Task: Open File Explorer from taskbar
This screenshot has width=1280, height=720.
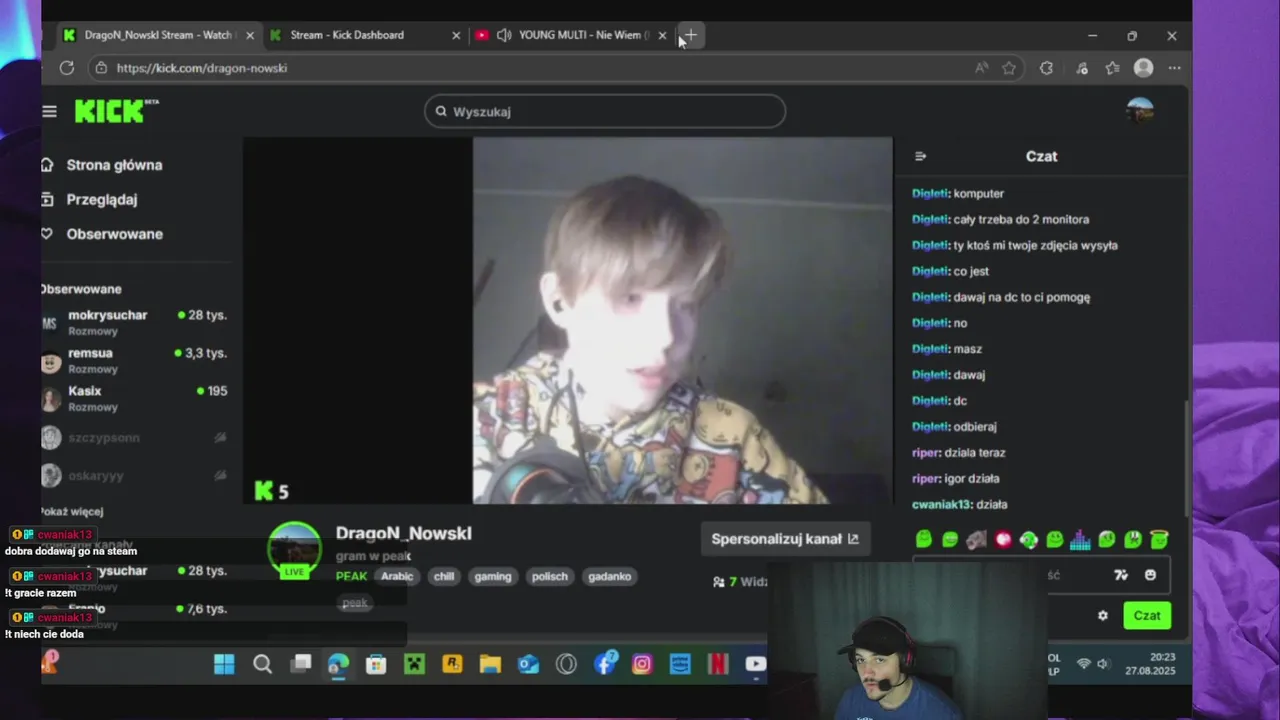Action: [x=490, y=664]
